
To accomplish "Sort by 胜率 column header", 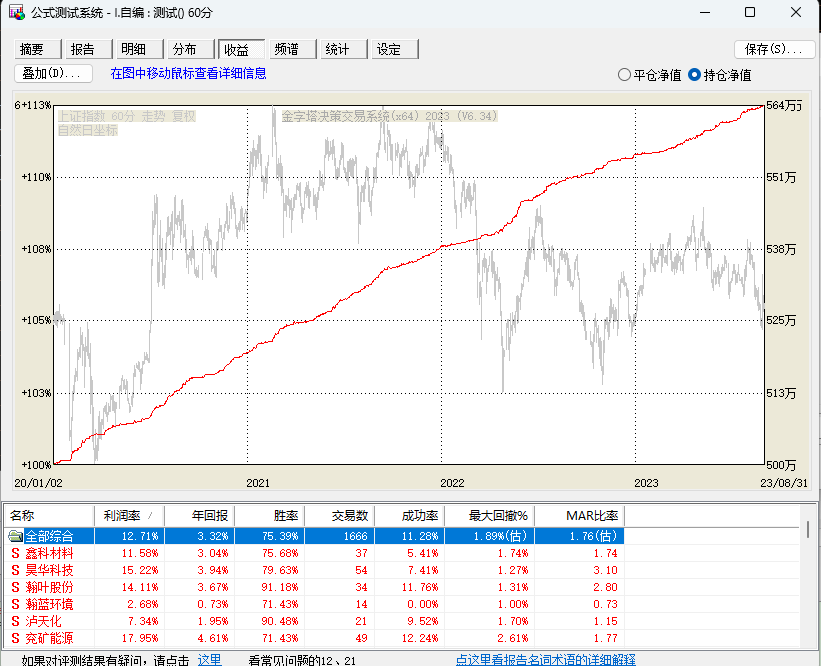I will click(270, 516).
